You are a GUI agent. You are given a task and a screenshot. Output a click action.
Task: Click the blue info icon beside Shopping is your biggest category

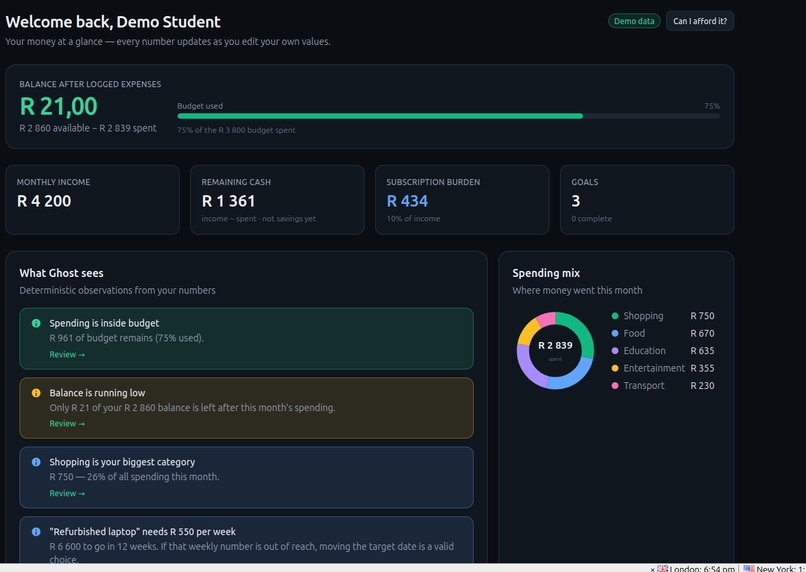tap(36, 462)
